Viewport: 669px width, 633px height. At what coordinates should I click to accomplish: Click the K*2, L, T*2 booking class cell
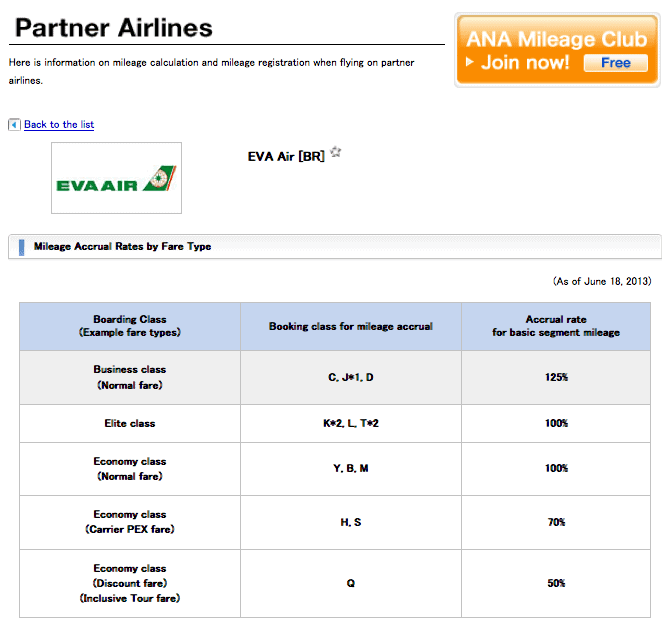point(351,424)
